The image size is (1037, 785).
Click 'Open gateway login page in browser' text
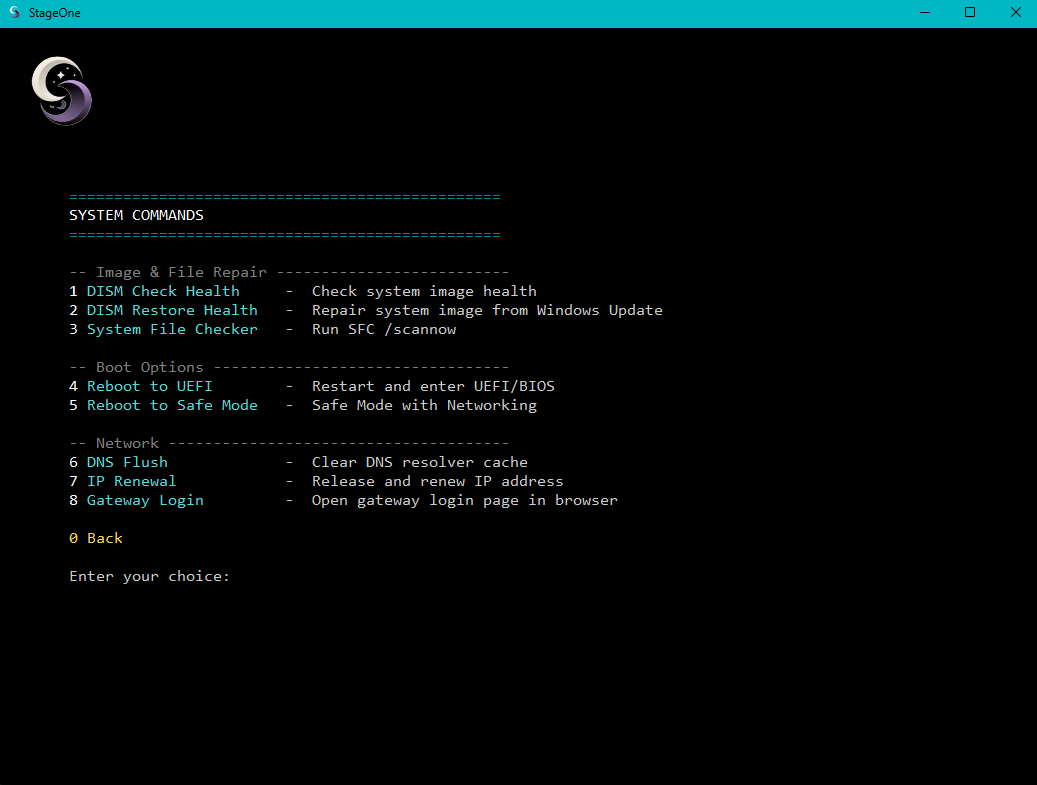[x=464, y=501]
